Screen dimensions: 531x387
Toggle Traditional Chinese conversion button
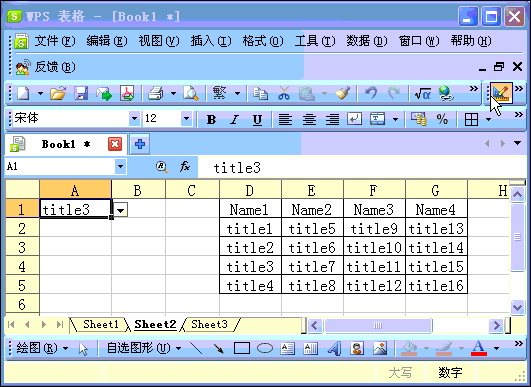pyautogui.click(x=219, y=93)
